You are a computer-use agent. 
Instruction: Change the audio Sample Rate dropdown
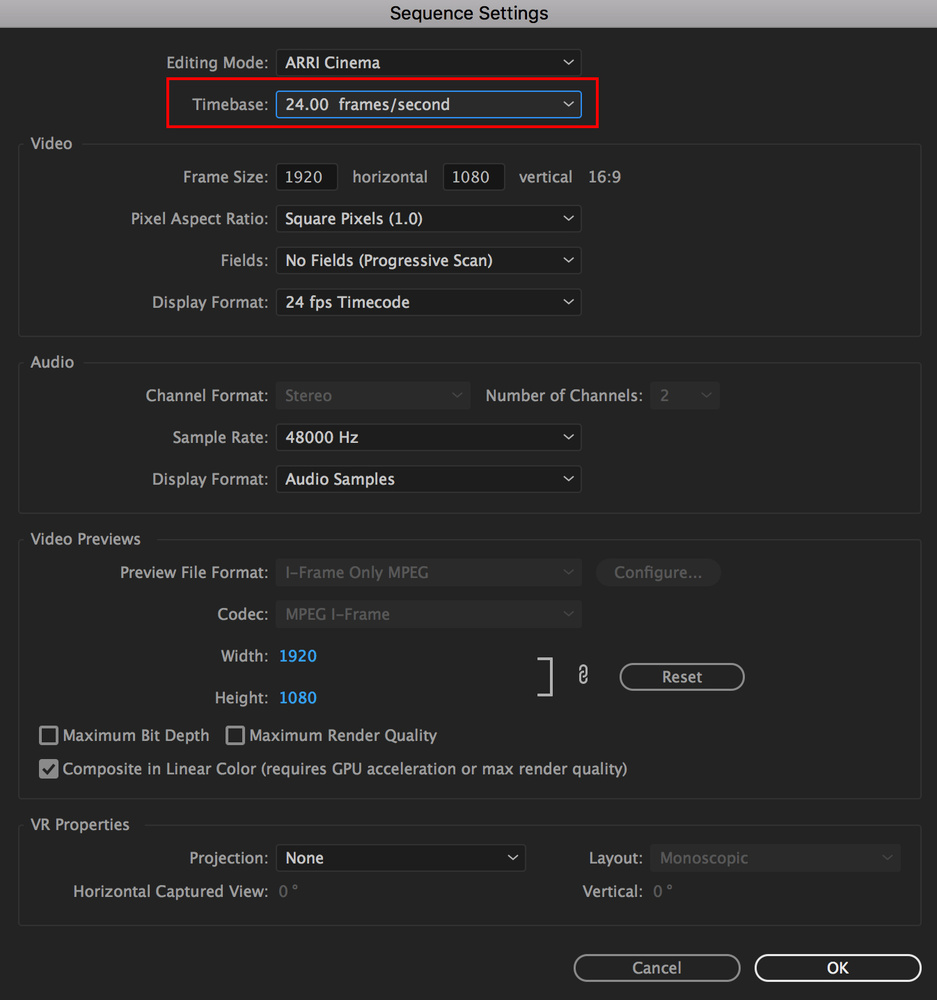428,438
